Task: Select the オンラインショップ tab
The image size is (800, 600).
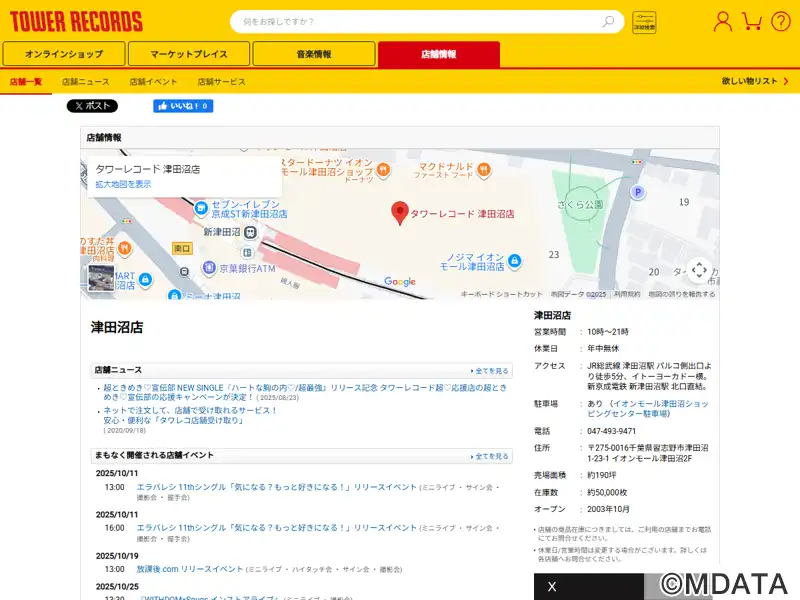Action: [64, 54]
